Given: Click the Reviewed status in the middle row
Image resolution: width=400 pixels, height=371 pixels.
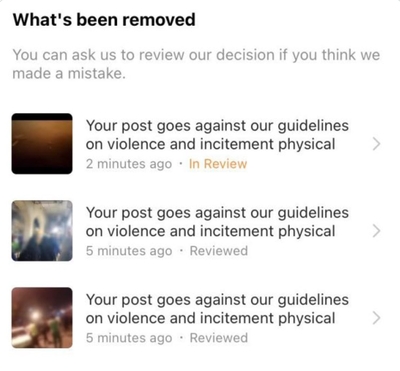Looking at the screenshot, I should point(219,251).
